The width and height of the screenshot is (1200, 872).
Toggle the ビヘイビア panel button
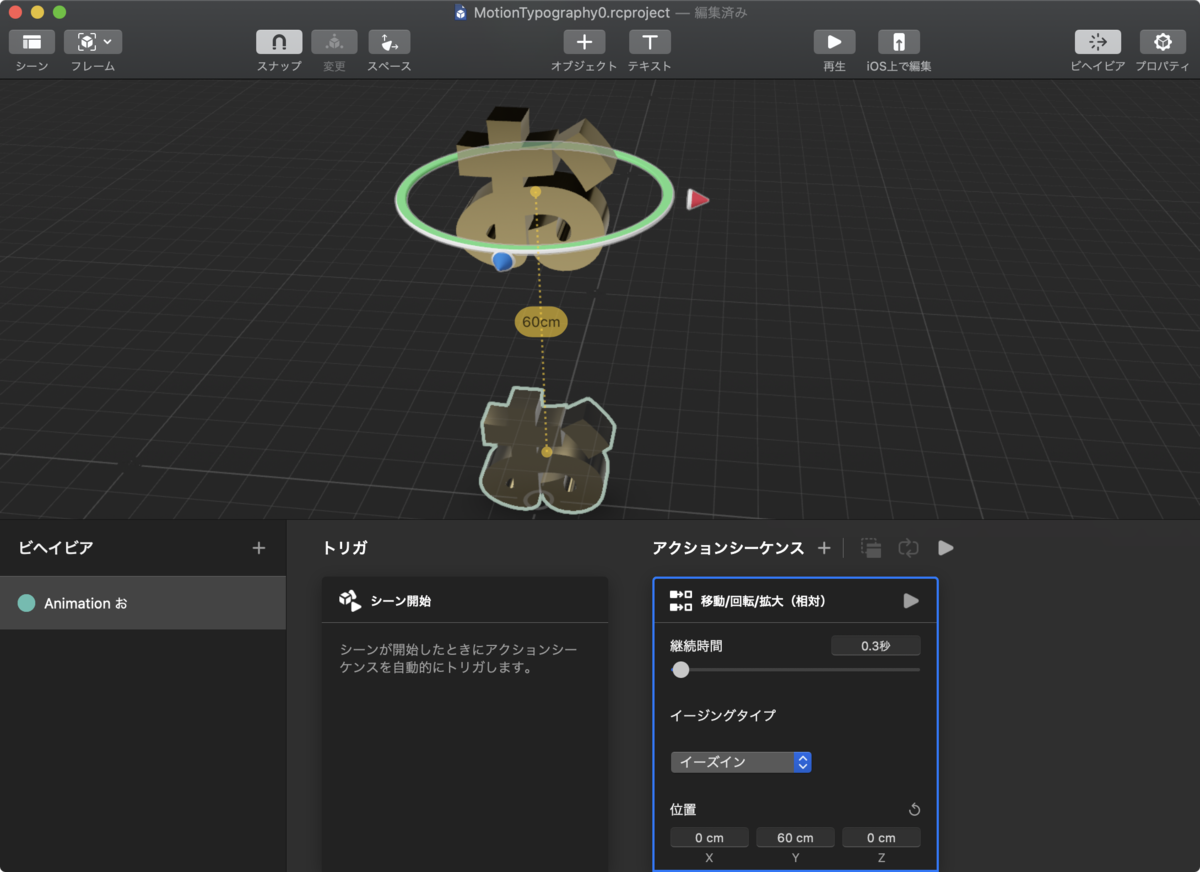click(x=1098, y=42)
